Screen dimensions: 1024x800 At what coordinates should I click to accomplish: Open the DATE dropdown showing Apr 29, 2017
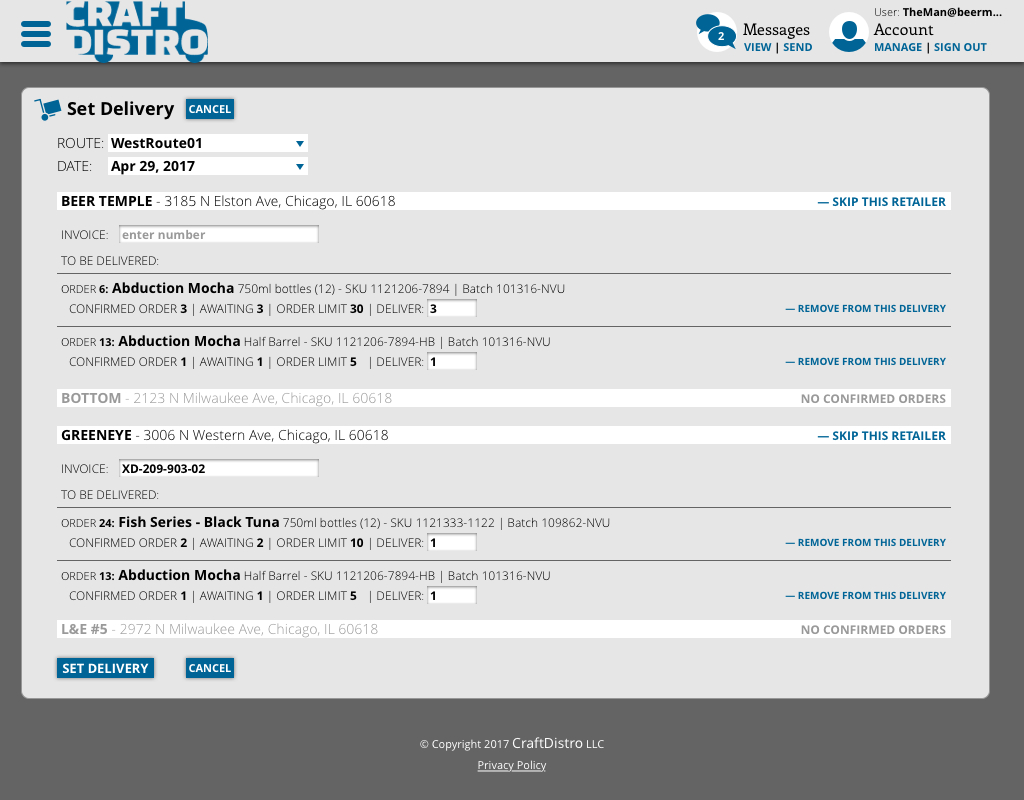pos(207,166)
